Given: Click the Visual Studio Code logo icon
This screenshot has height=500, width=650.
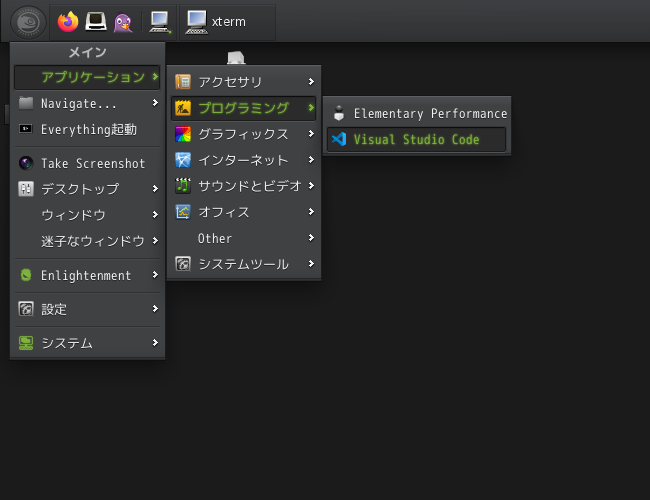Looking at the screenshot, I should tap(339, 139).
